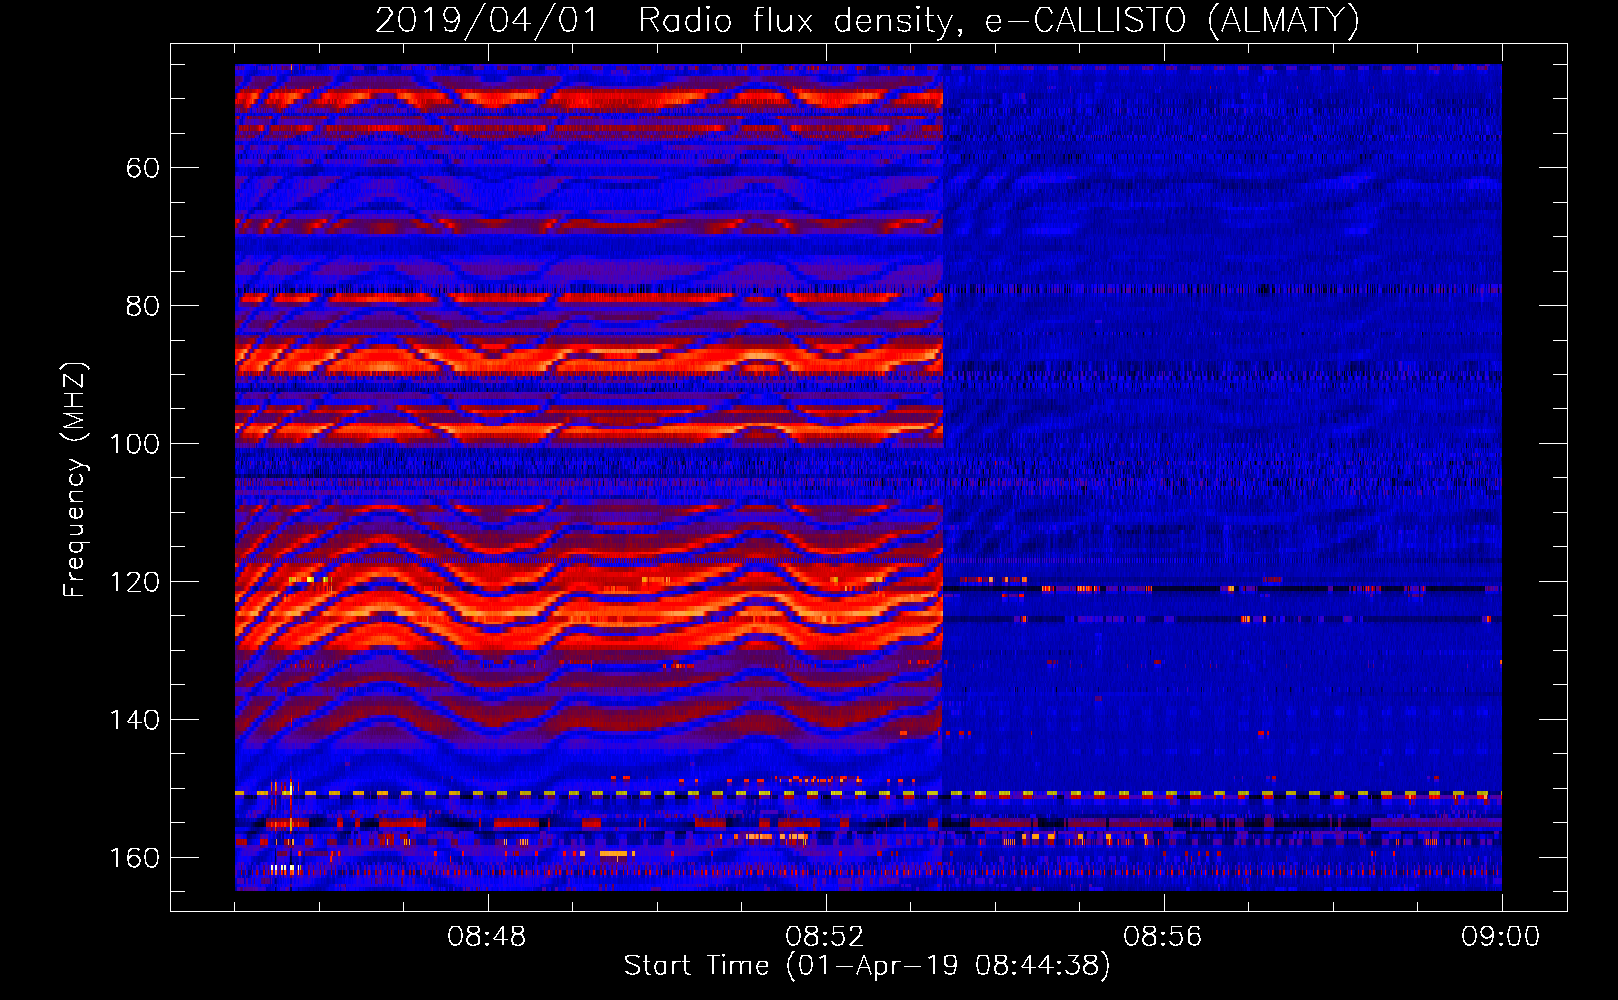The width and height of the screenshot is (1618, 1000).
Task: Click the time tick label '08:48'
Action: [487, 937]
